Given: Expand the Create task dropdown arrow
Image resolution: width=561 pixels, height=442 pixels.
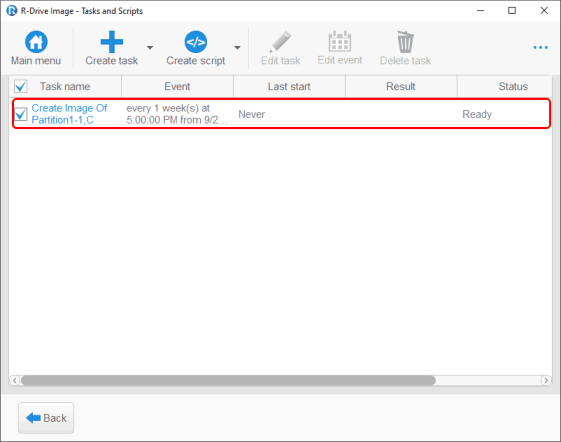Looking at the screenshot, I should (150, 47).
